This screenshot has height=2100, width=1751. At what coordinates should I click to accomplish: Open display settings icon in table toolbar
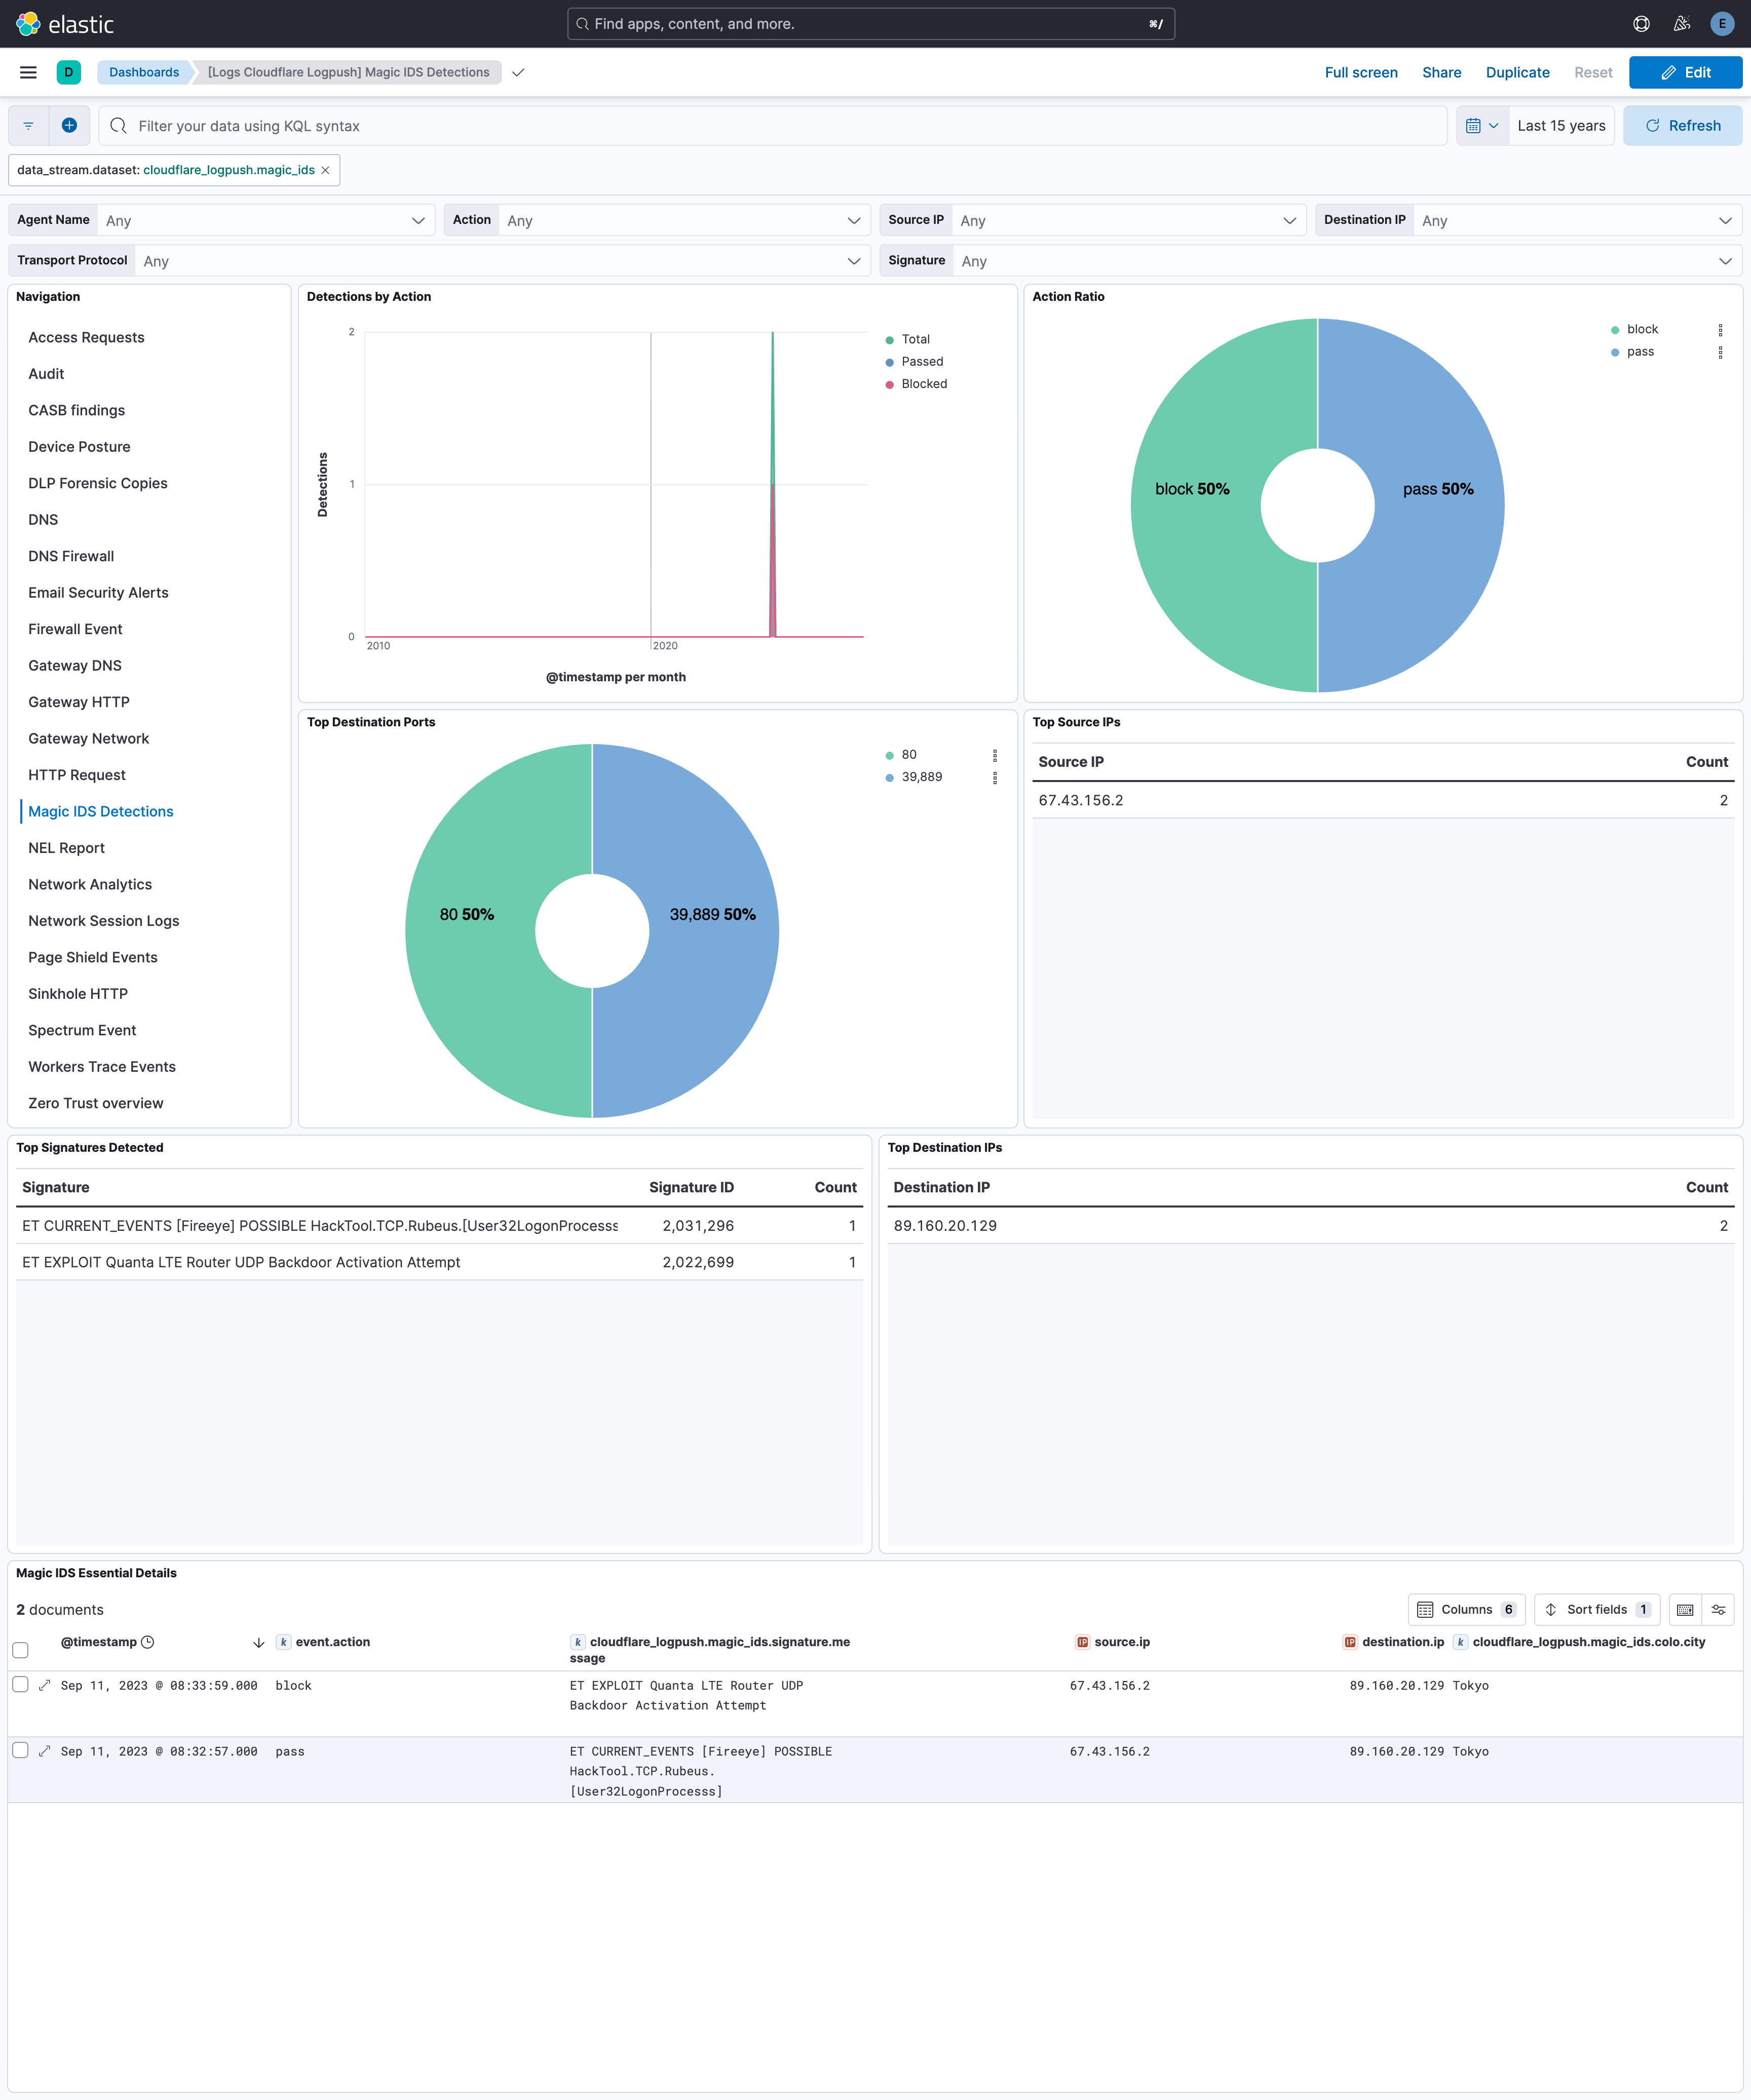coord(1718,1609)
